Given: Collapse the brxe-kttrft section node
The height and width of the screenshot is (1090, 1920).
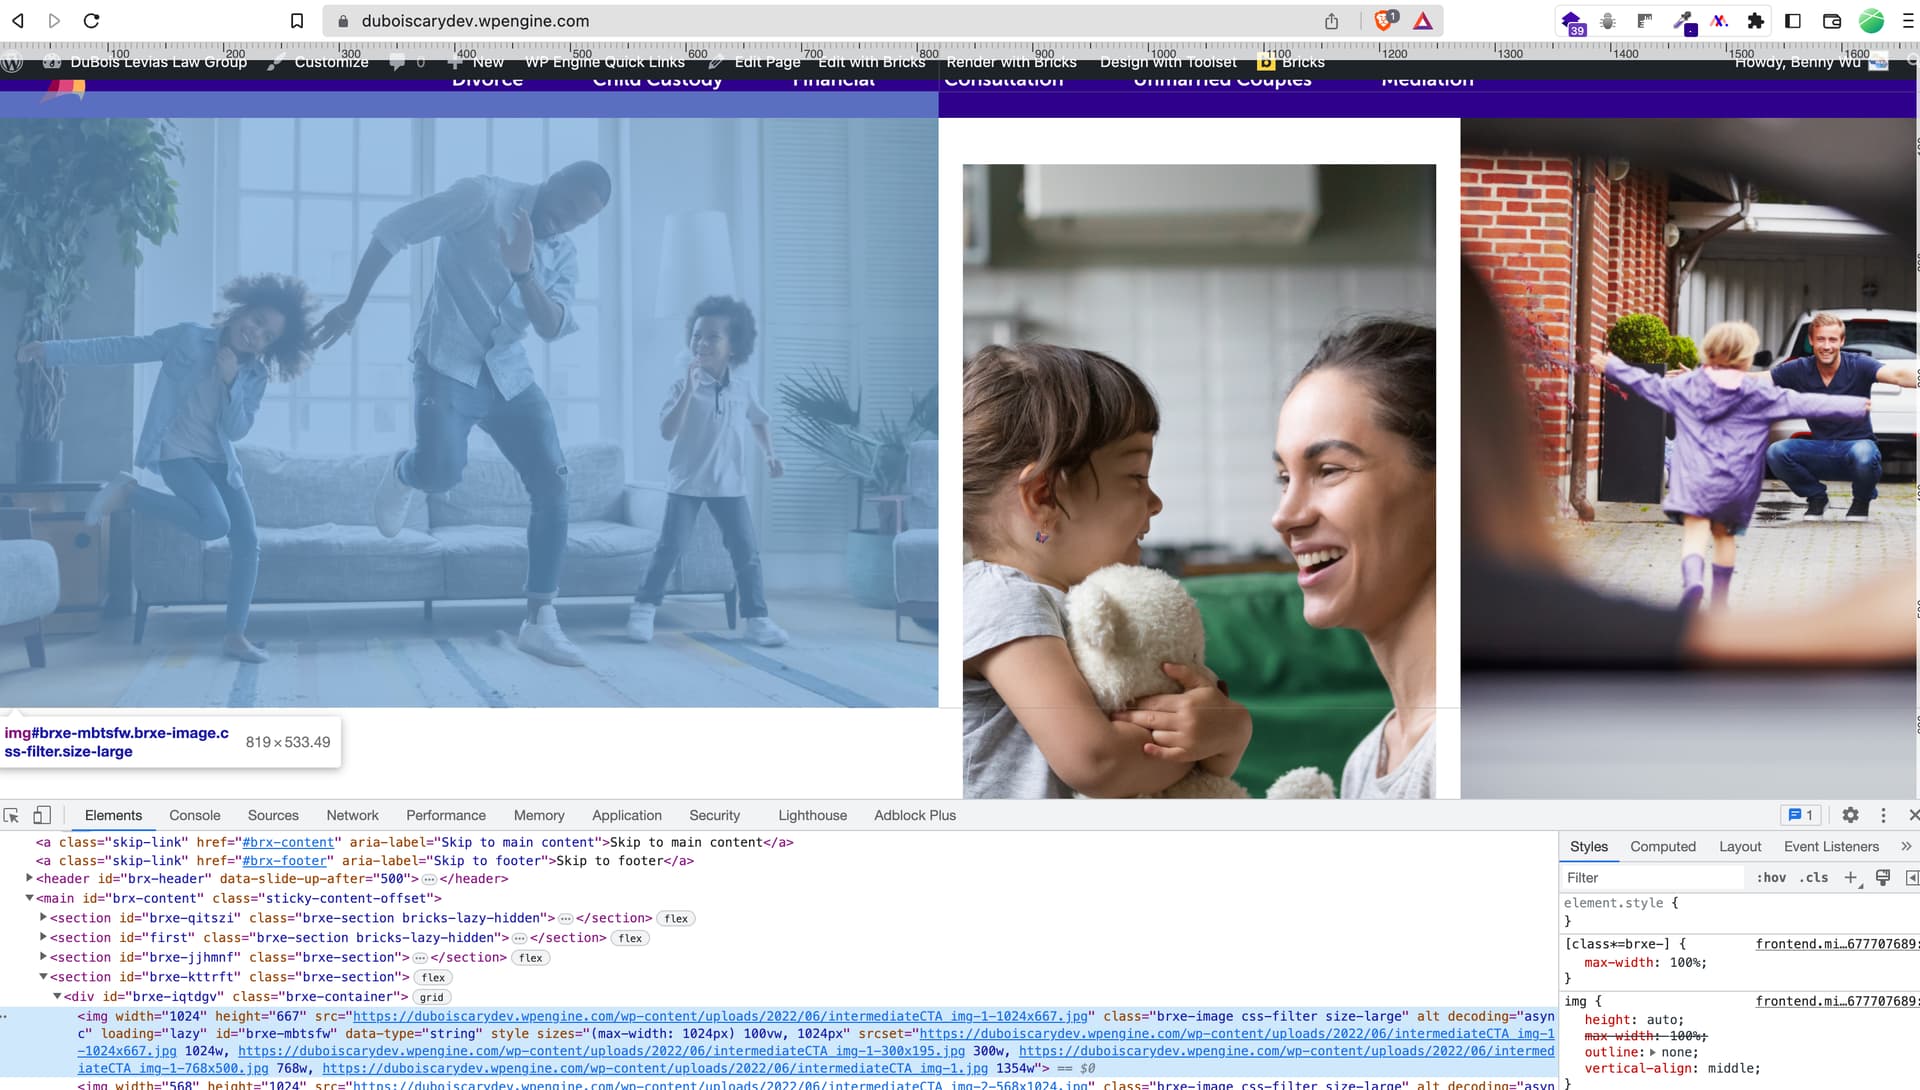Looking at the screenshot, I should click(43, 977).
